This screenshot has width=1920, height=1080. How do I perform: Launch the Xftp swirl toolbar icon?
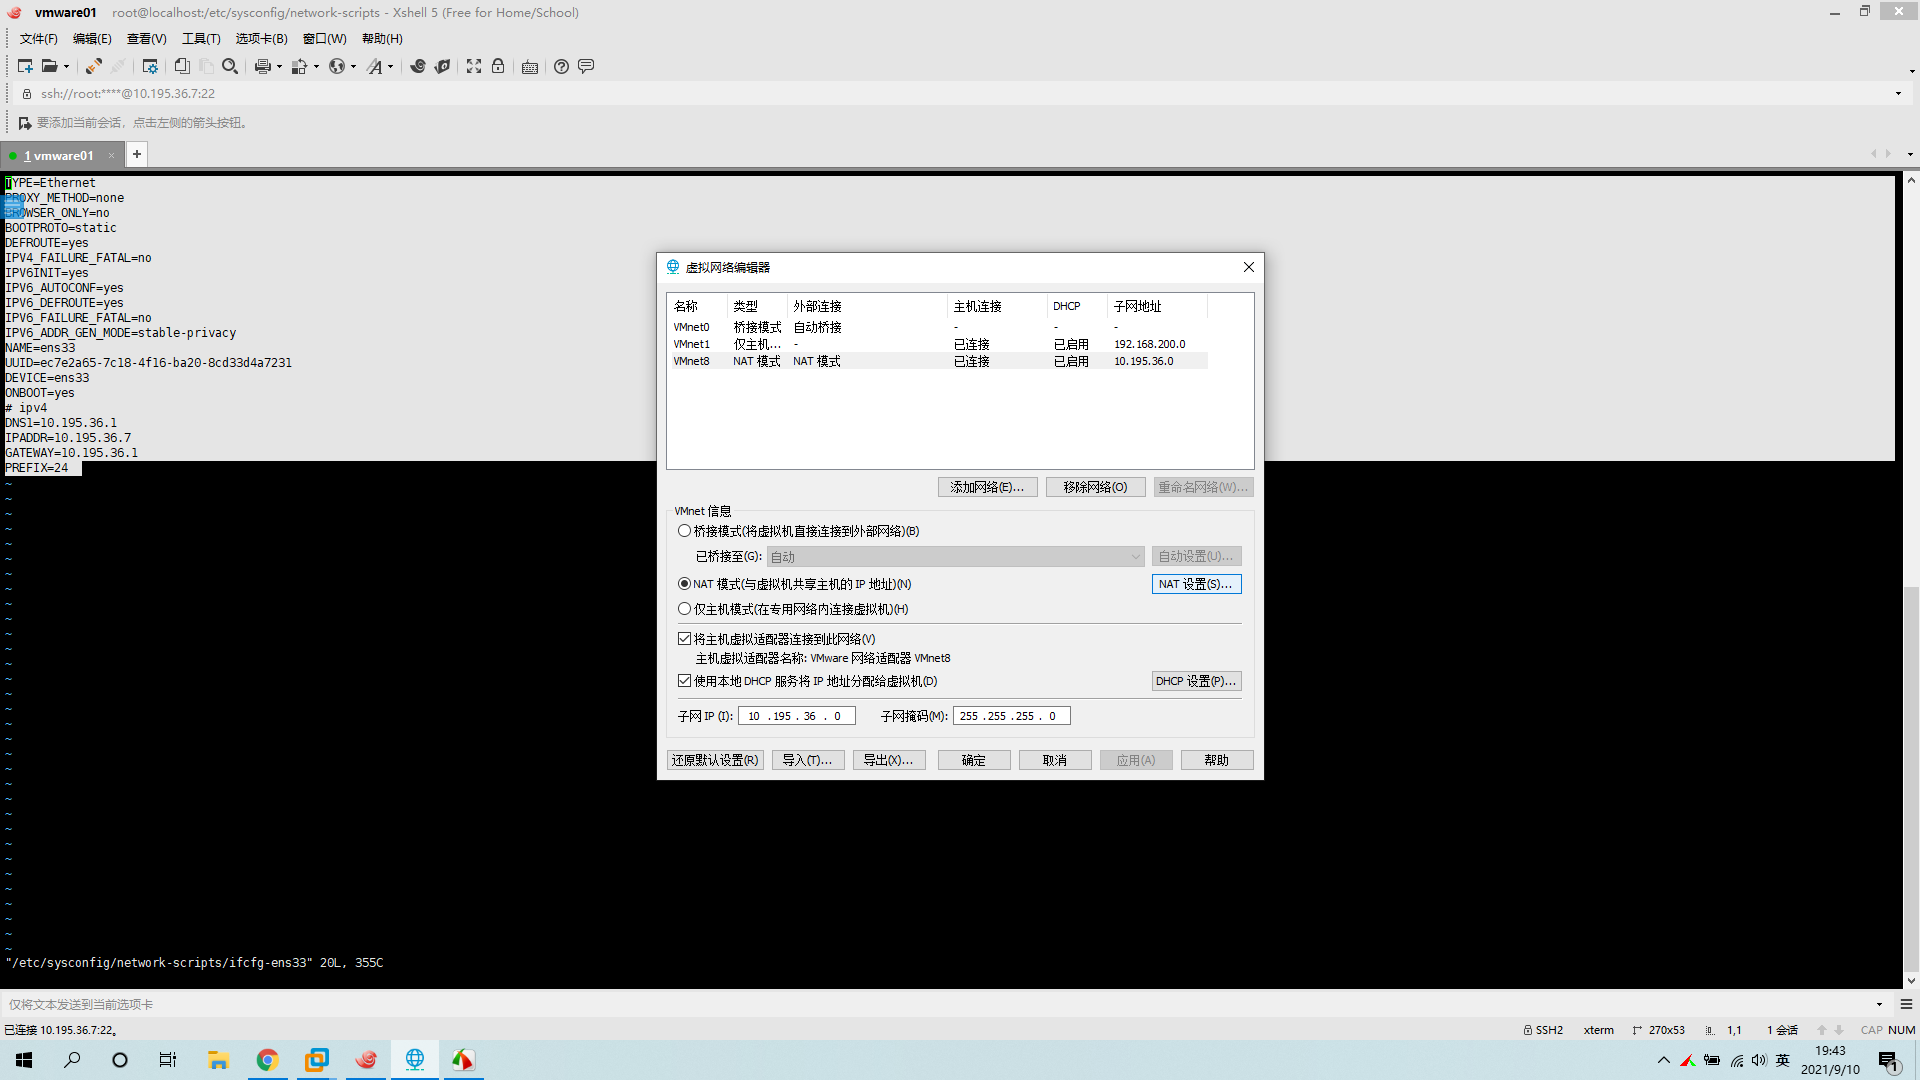(418, 66)
